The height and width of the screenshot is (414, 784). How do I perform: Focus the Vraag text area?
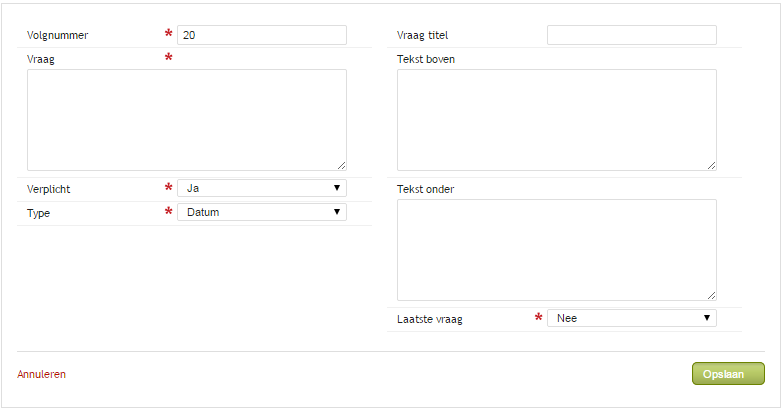[186, 120]
